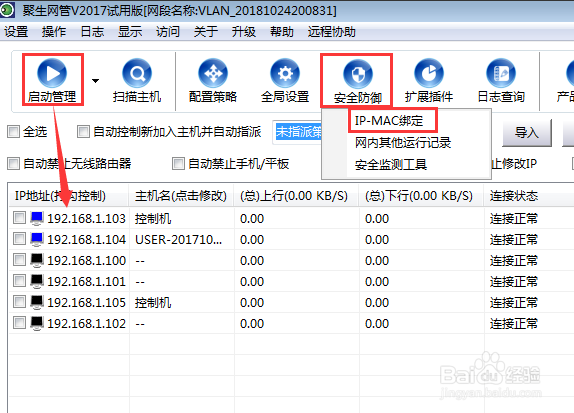Open 全局设置 global settings
Viewport: 574px width, 413px height.
(285, 73)
